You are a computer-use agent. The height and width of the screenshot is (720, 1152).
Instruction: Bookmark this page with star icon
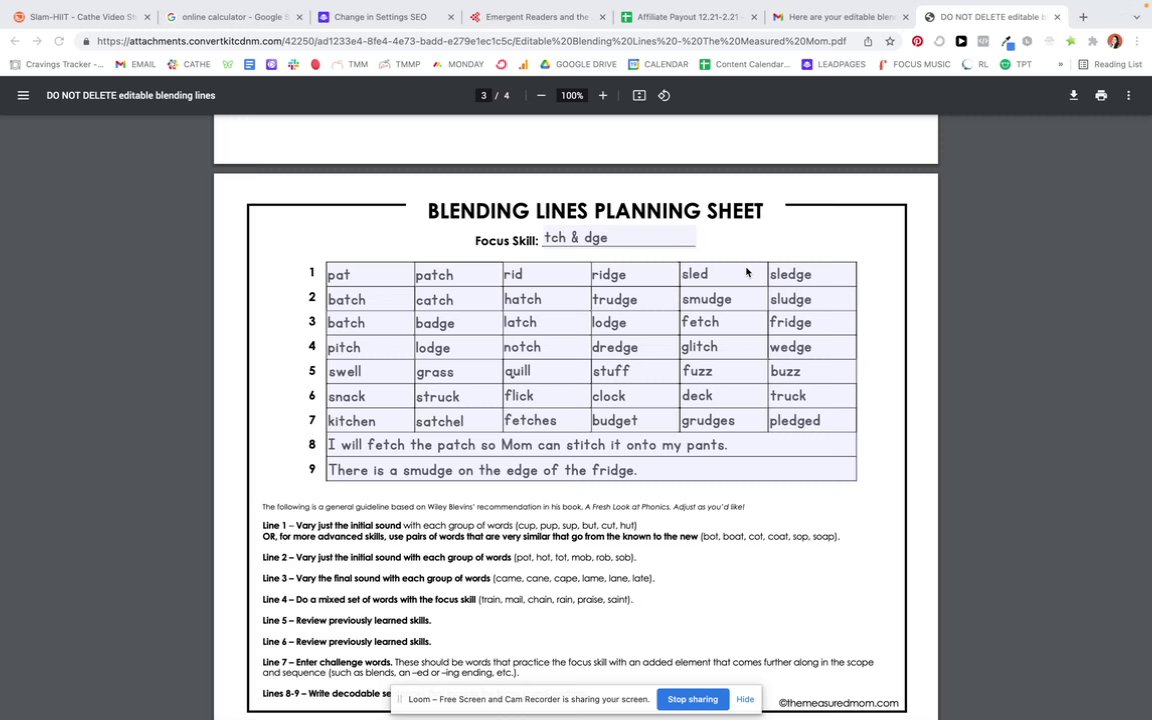890,41
